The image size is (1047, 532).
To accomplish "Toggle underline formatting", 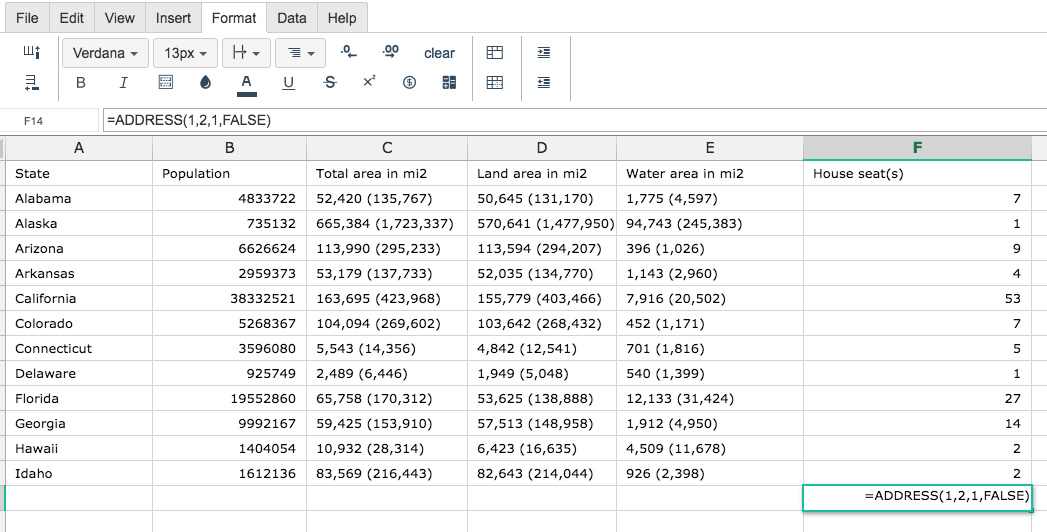I will [289, 83].
